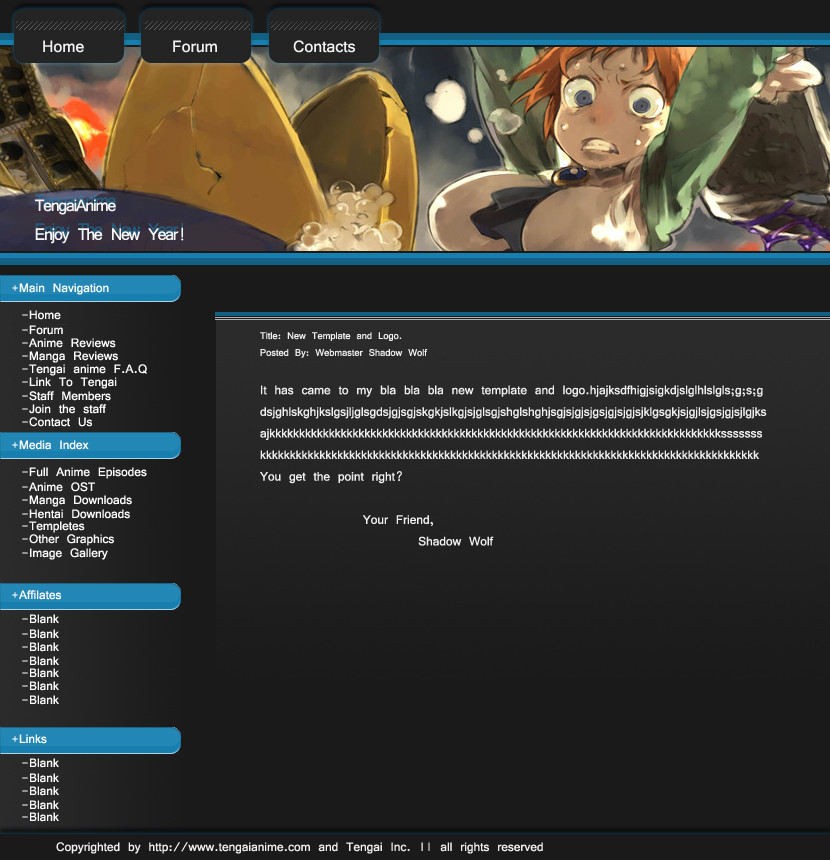
Task: Follow the http://www.tengaianime.com footer link
Action: tap(229, 847)
